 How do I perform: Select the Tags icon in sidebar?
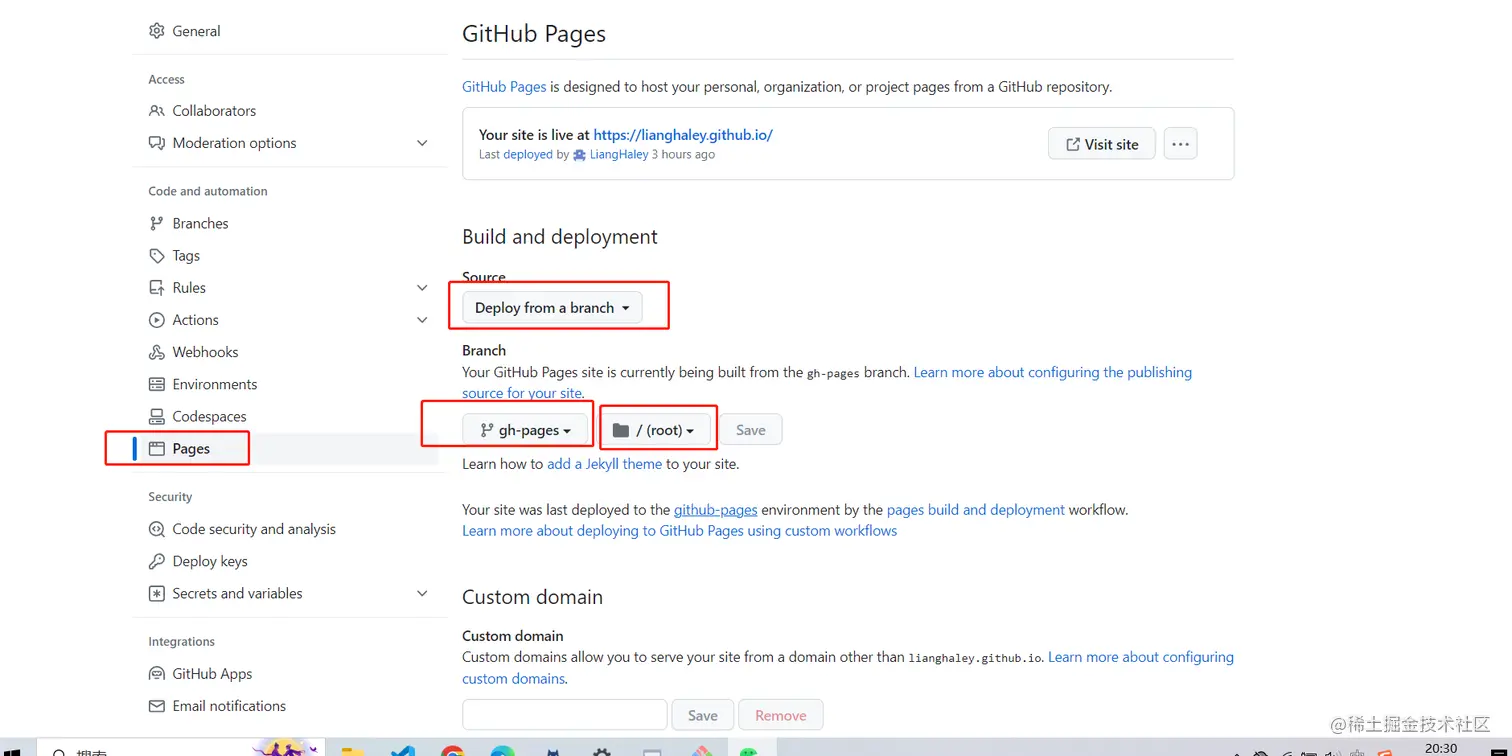(156, 256)
